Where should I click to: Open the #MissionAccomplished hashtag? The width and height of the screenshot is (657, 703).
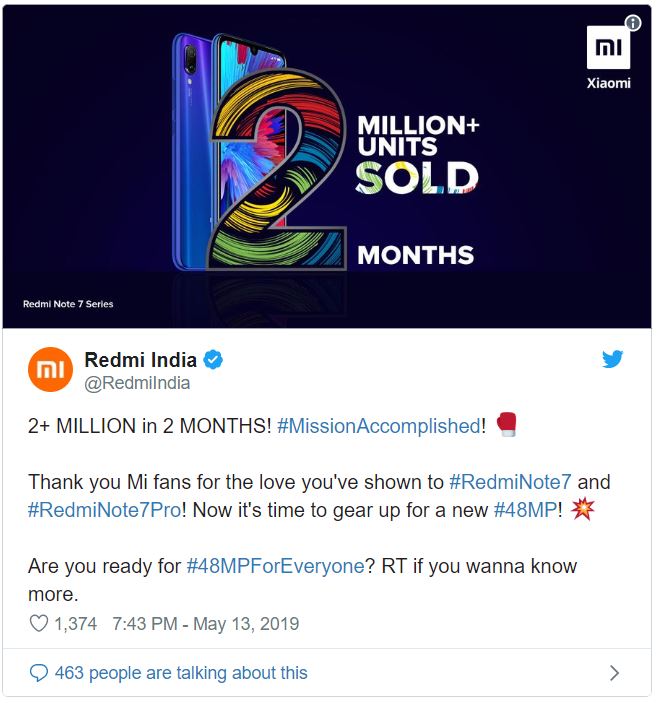tap(379, 426)
